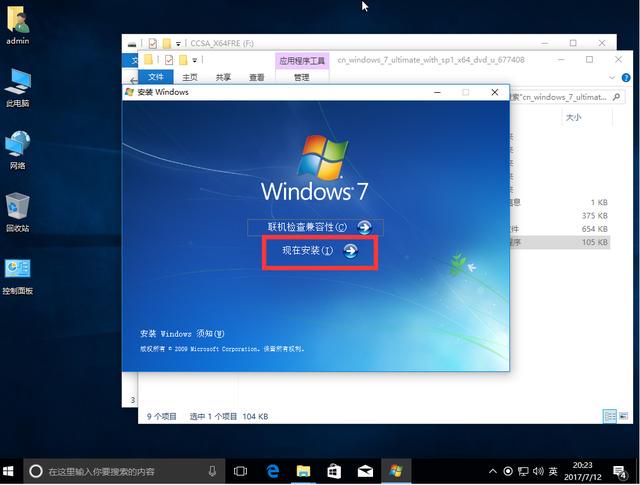
Task: Click the 现在安装 install now button
Action: click(320, 251)
